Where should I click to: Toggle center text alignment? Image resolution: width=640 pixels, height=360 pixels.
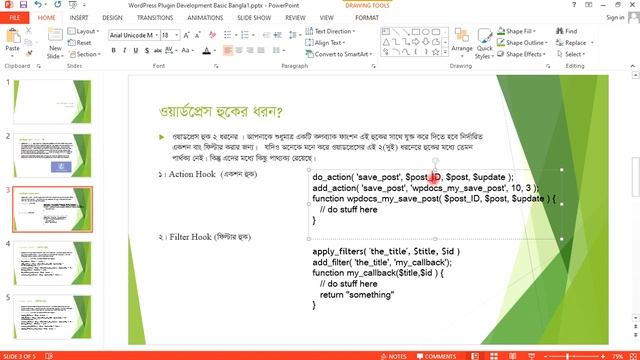tap(239, 50)
